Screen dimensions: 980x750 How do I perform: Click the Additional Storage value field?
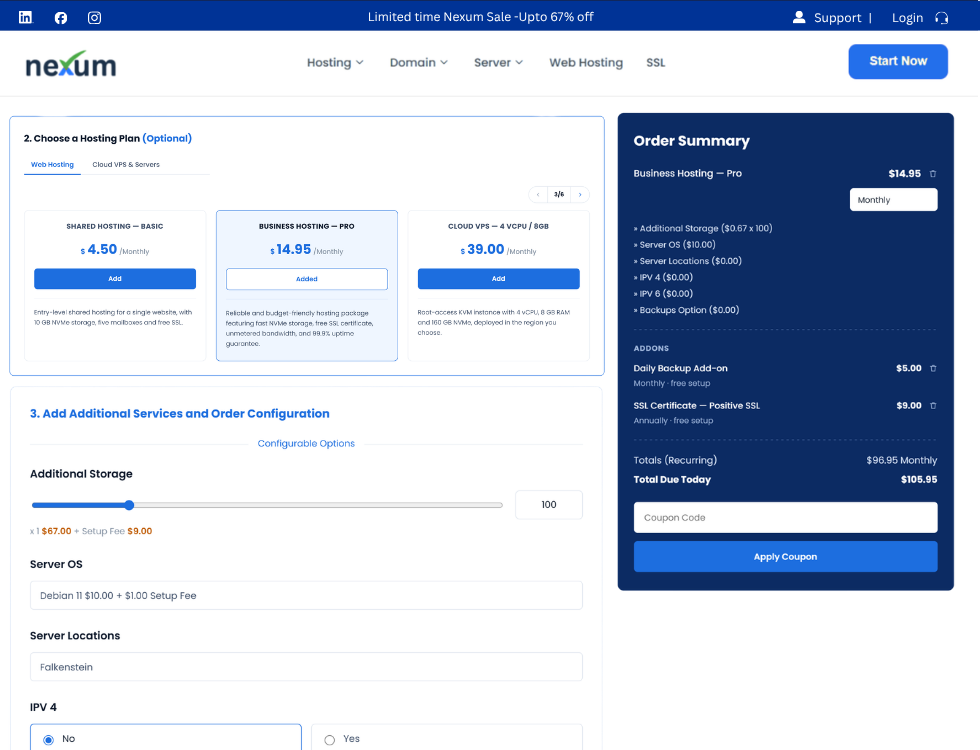point(549,504)
